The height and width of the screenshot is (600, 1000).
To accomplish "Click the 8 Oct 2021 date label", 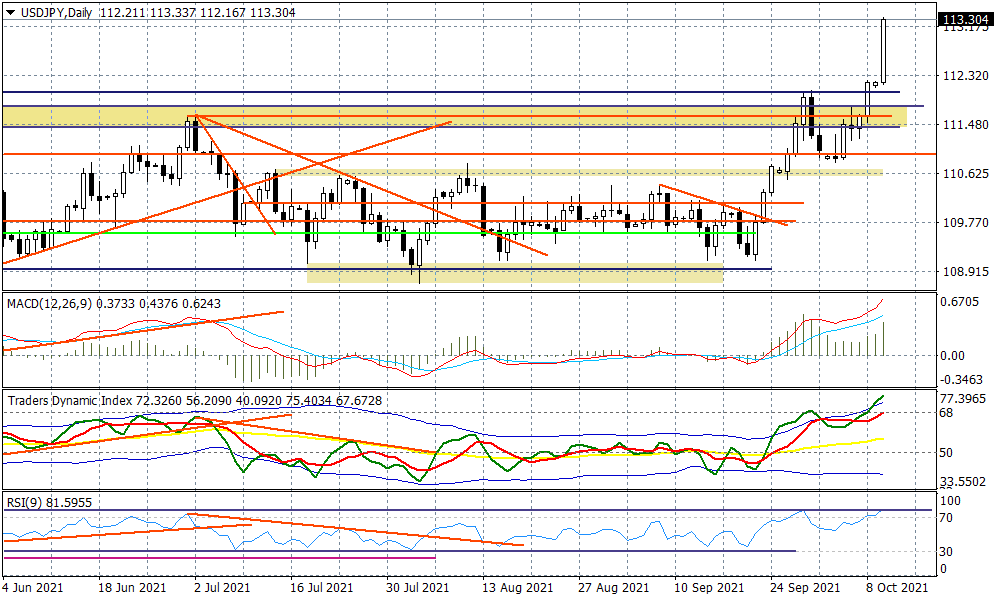I will (897, 587).
